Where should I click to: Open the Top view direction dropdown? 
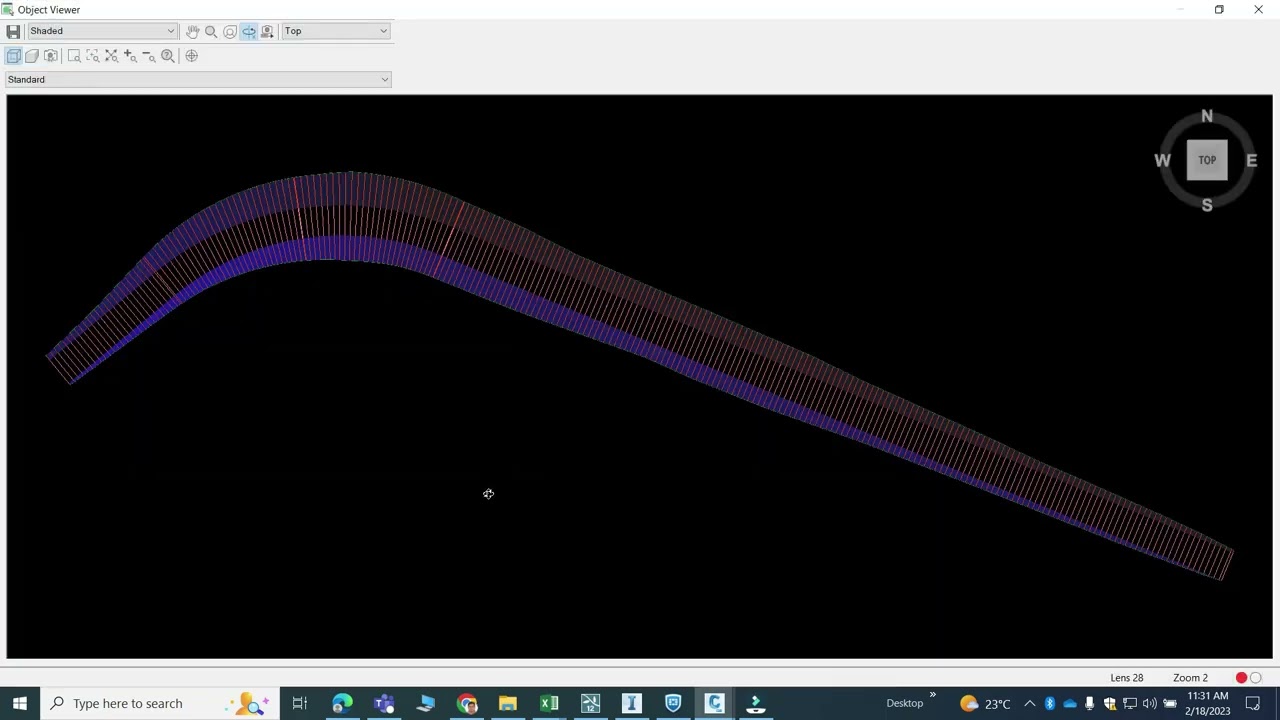tap(335, 31)
